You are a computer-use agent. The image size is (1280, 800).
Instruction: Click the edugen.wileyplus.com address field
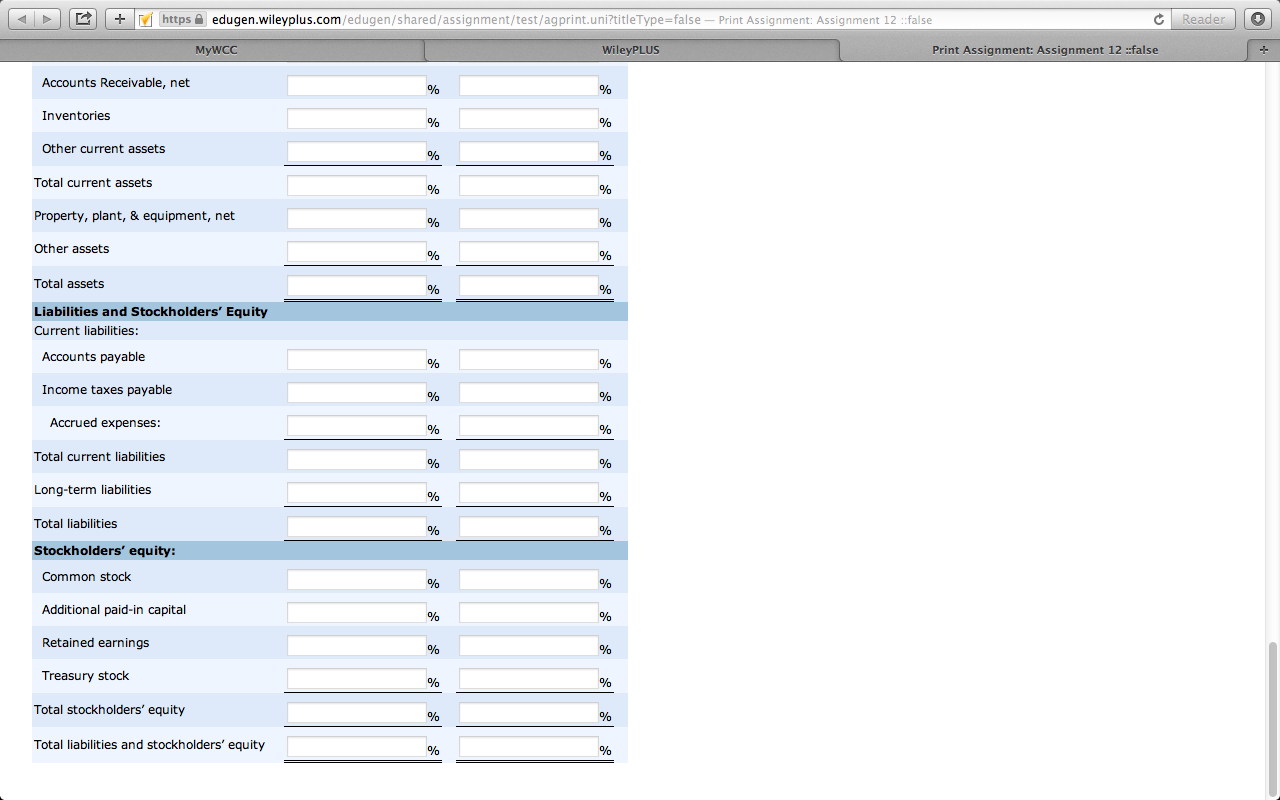coord(651,19)
